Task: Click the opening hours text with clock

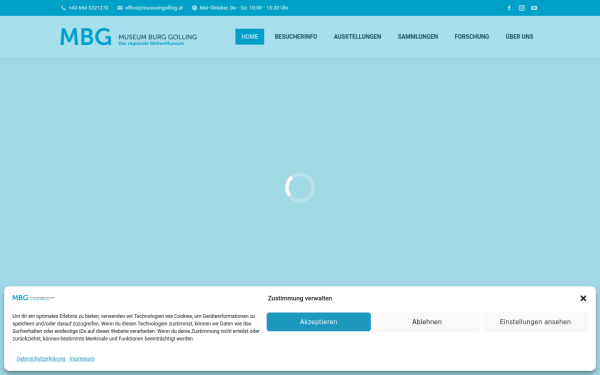Action: pyautogui.click(x=240, y=8)
